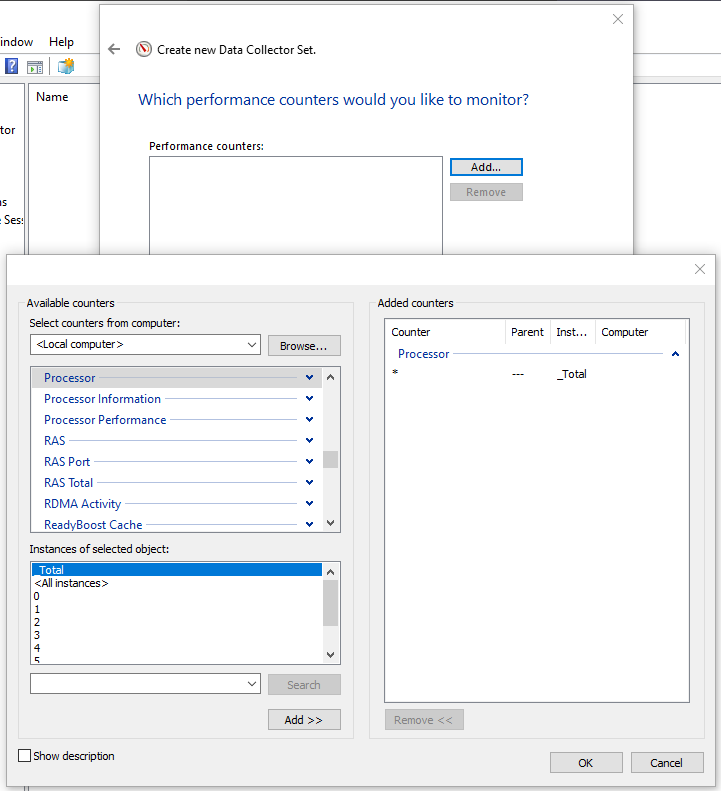Enable the Show description checkbox
The height and width of the screenshot is (791, 721).
point(24,755)
